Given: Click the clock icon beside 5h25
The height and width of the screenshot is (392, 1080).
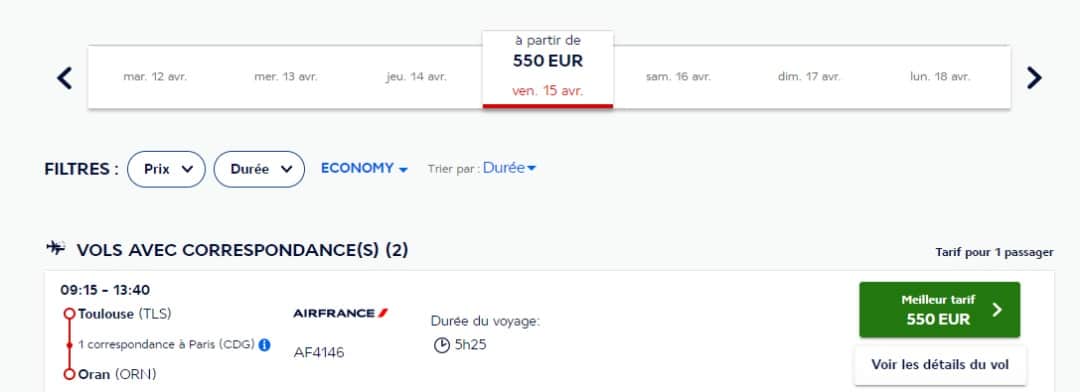Looking at the screenshot, I should click(x=442, y=345).
